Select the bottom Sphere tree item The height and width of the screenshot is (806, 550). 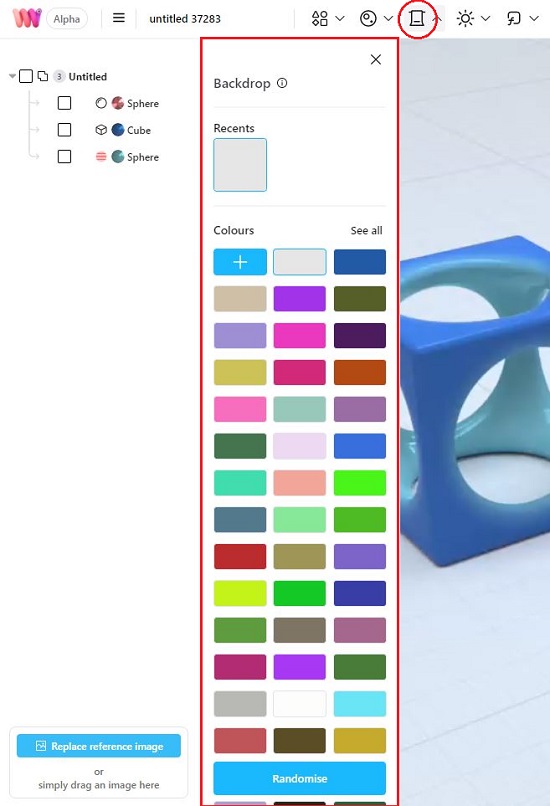(x=142, y=157)
